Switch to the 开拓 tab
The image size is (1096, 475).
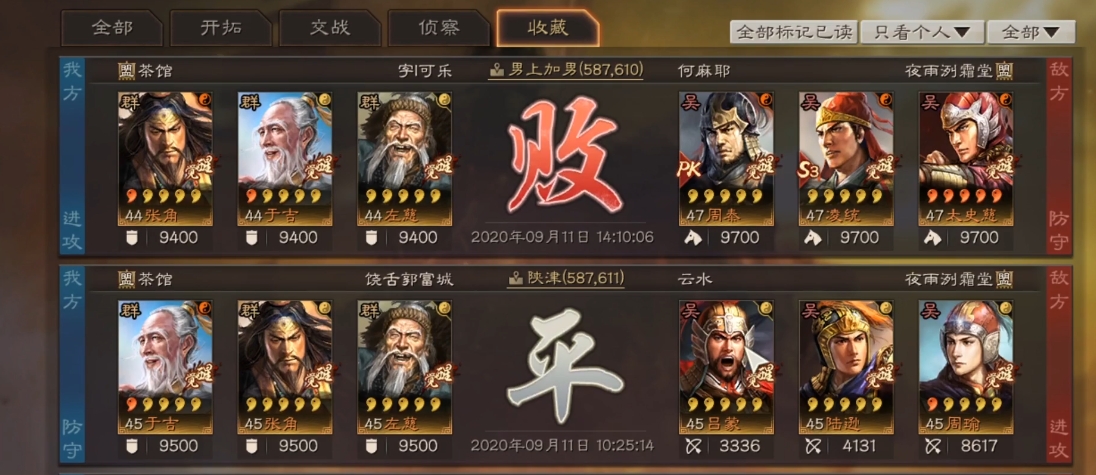[x=221, y=29]
